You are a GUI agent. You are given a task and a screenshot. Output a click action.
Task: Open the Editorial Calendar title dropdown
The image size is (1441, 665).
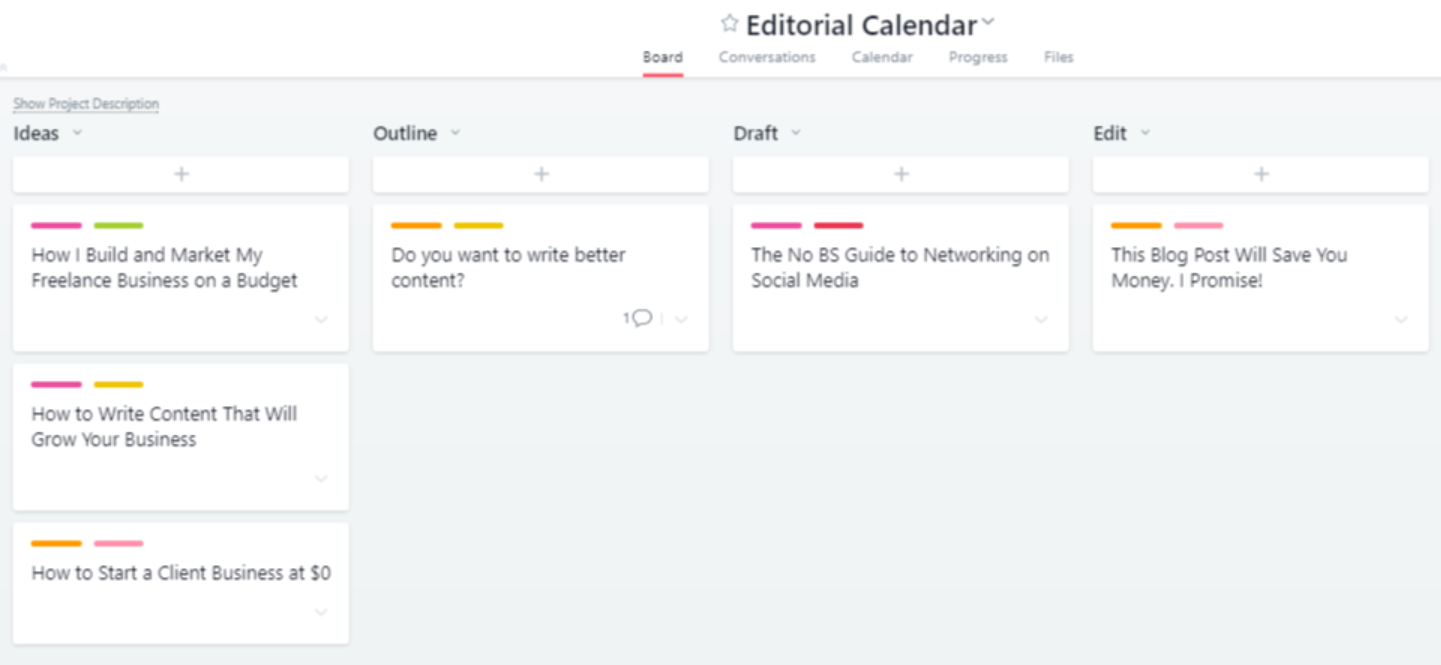point(988,21)
